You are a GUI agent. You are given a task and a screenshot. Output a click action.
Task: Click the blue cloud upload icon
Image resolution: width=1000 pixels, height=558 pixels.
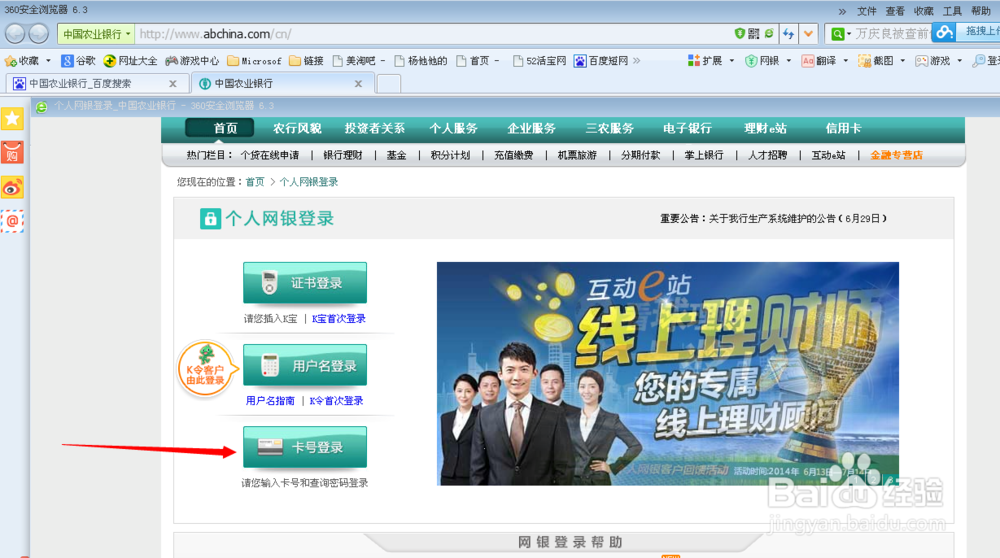click(945, 31)
